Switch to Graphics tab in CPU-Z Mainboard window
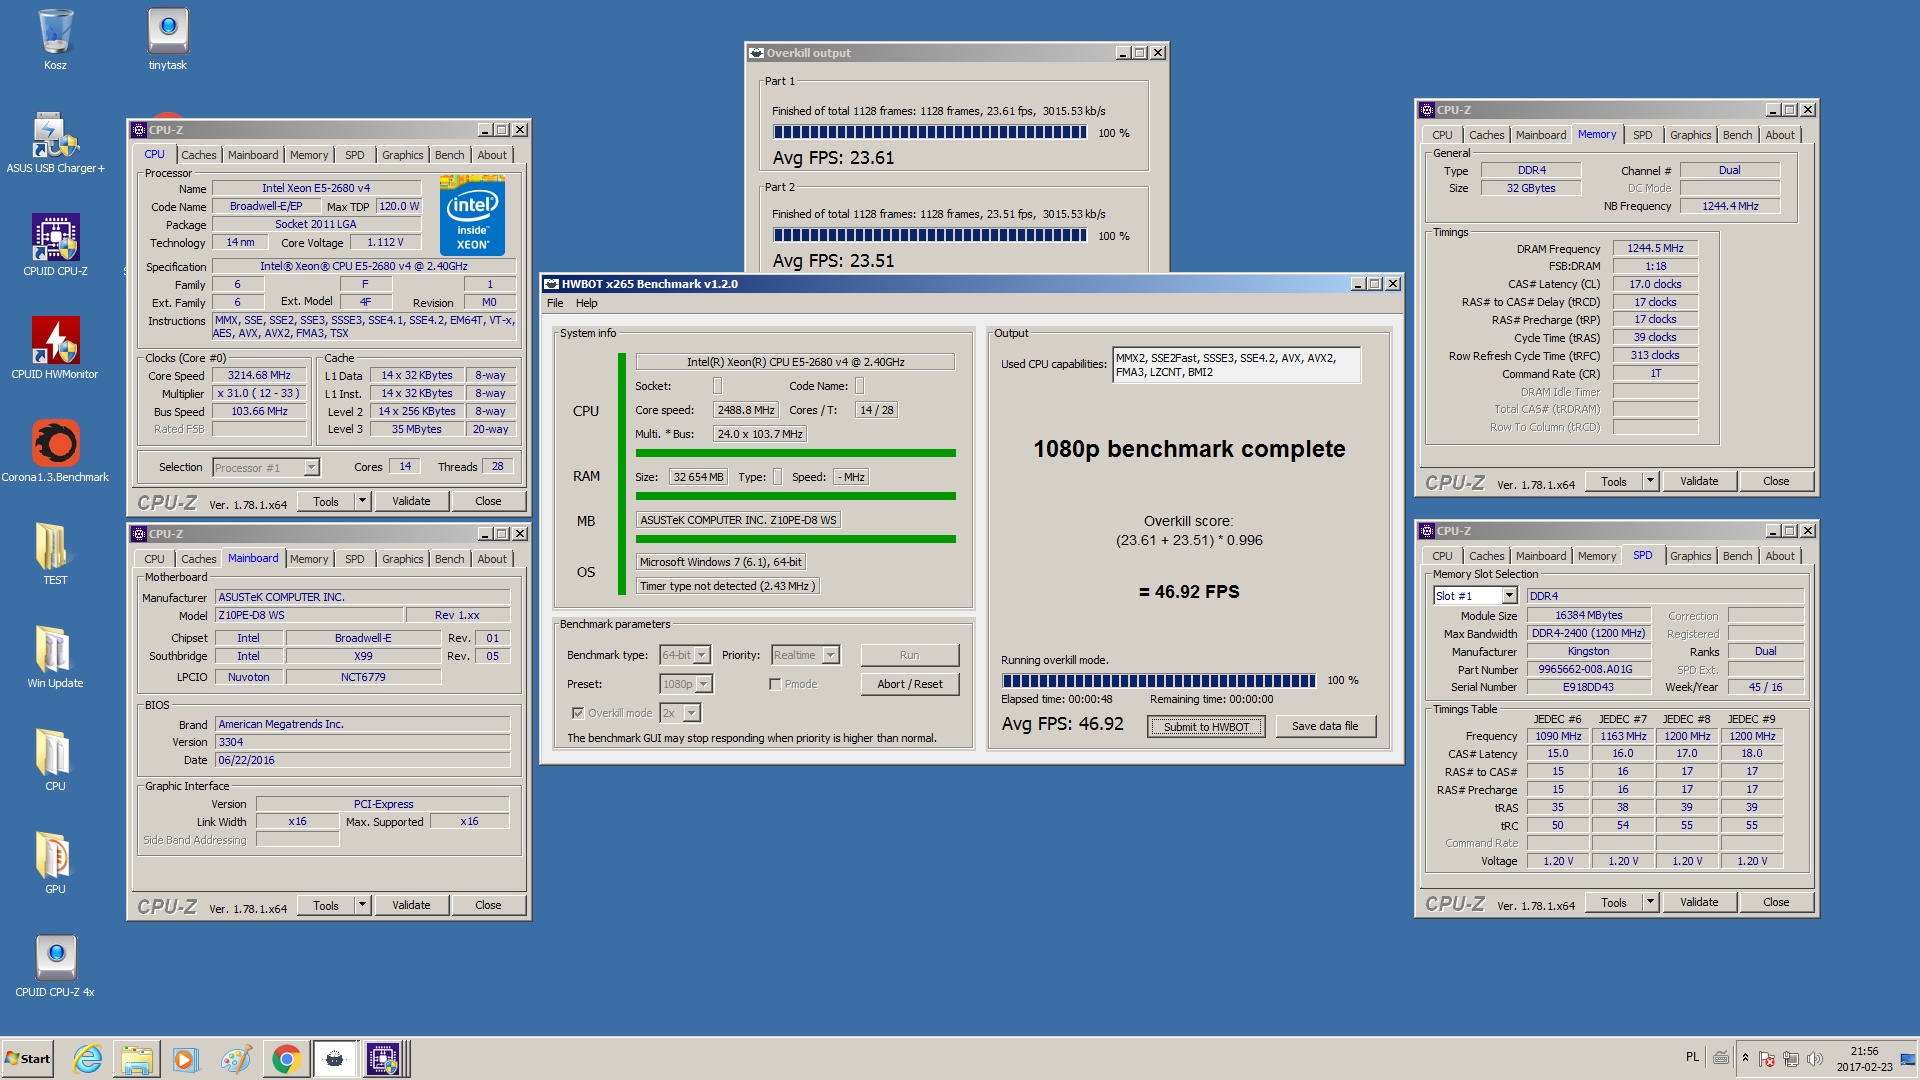 tap(402, 559)
